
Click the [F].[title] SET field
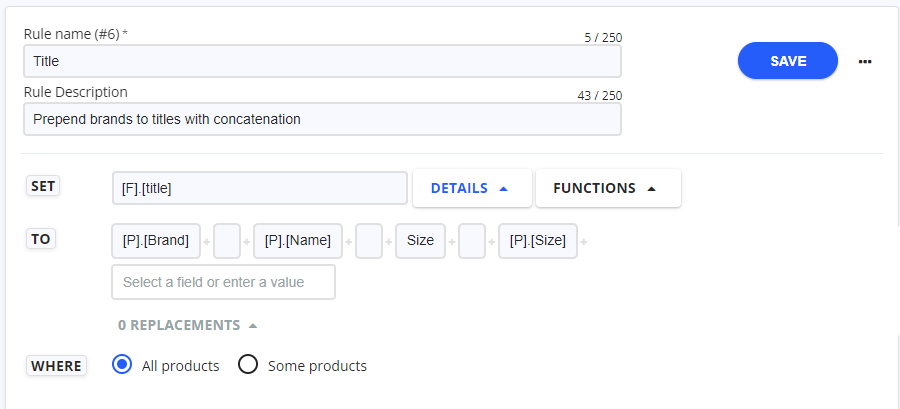coord(259,188)
